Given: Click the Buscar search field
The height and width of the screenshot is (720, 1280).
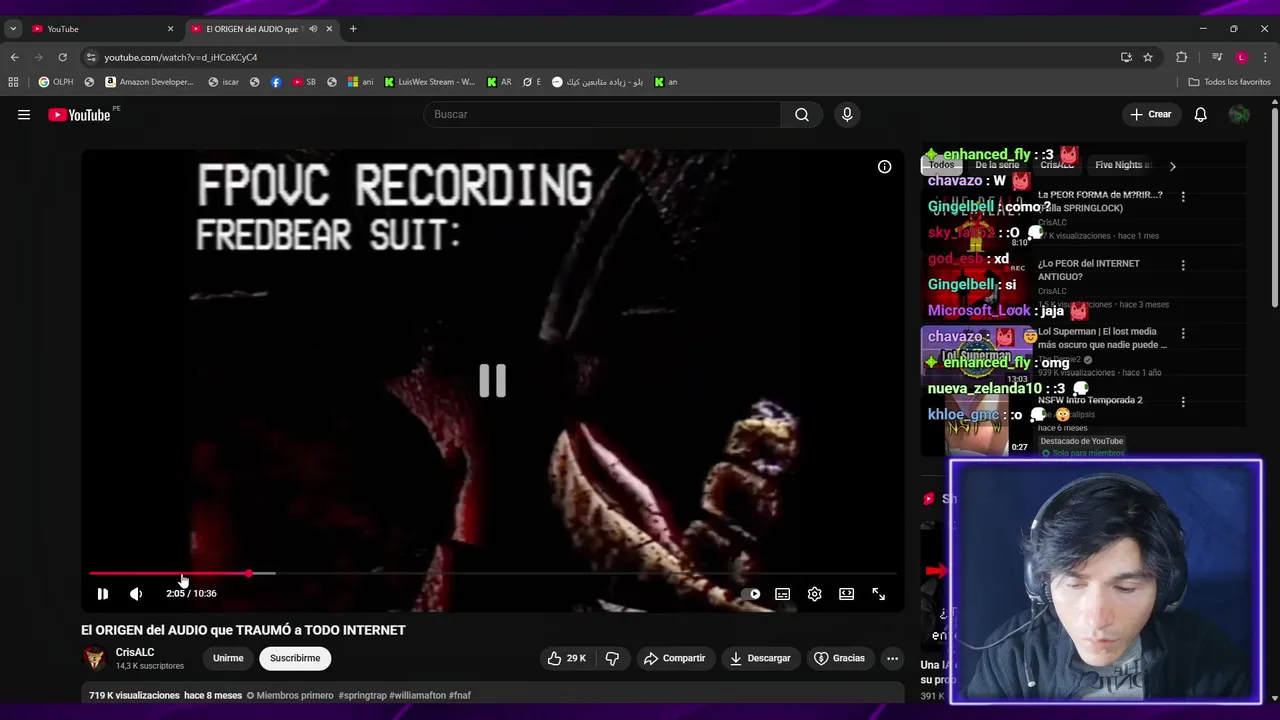Looking at the screenshot, I should point(602,115).
